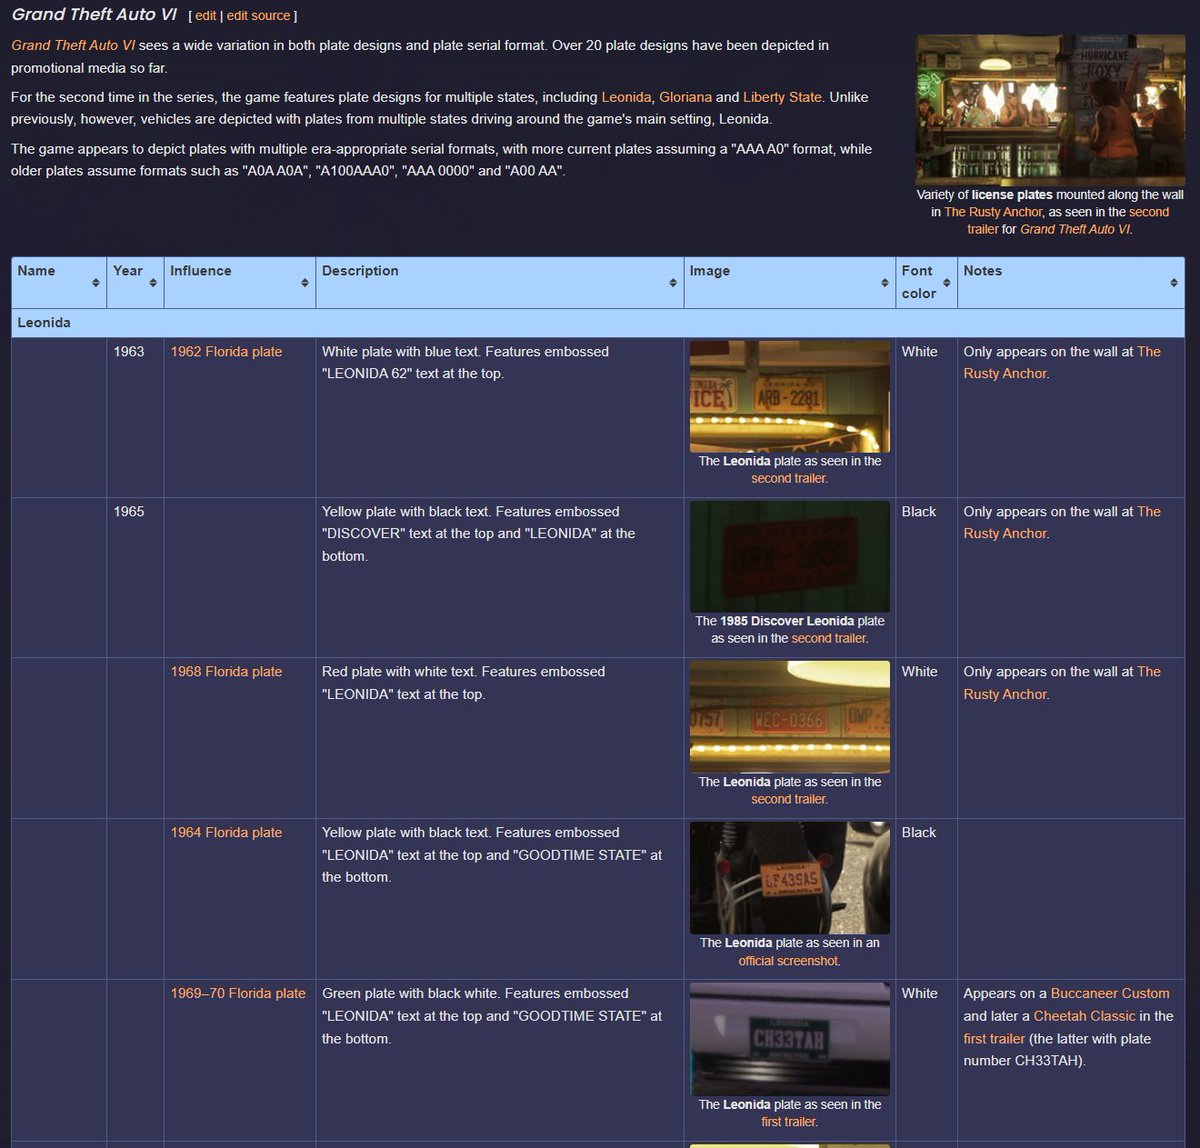Sort by Font color column arrows
1200x1148 pixels.
(947, 283)
